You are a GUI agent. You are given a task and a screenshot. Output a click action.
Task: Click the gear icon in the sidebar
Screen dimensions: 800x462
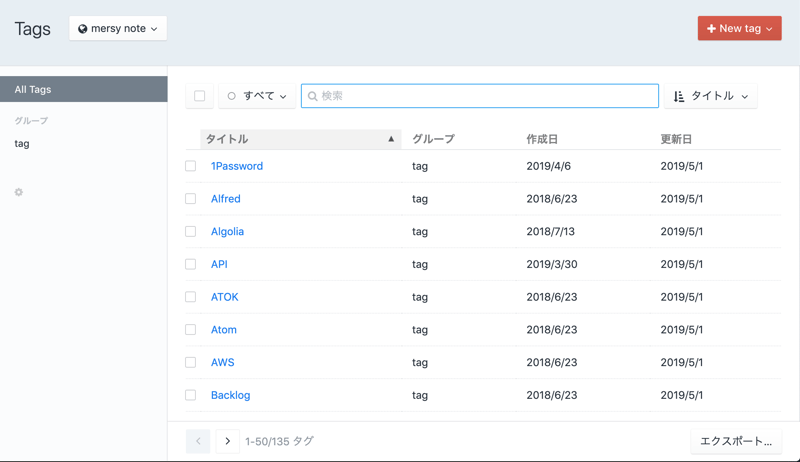point(18,192)
